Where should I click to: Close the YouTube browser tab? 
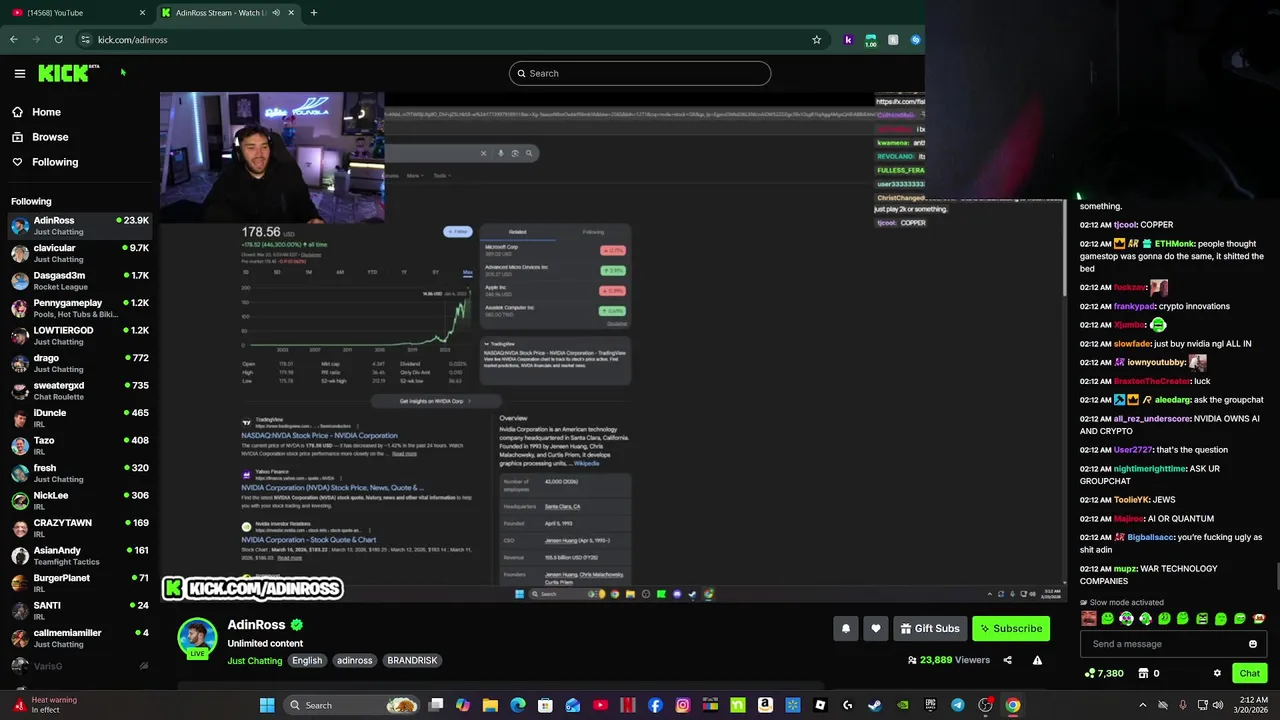pyautogui.click(x=142, y=13)
